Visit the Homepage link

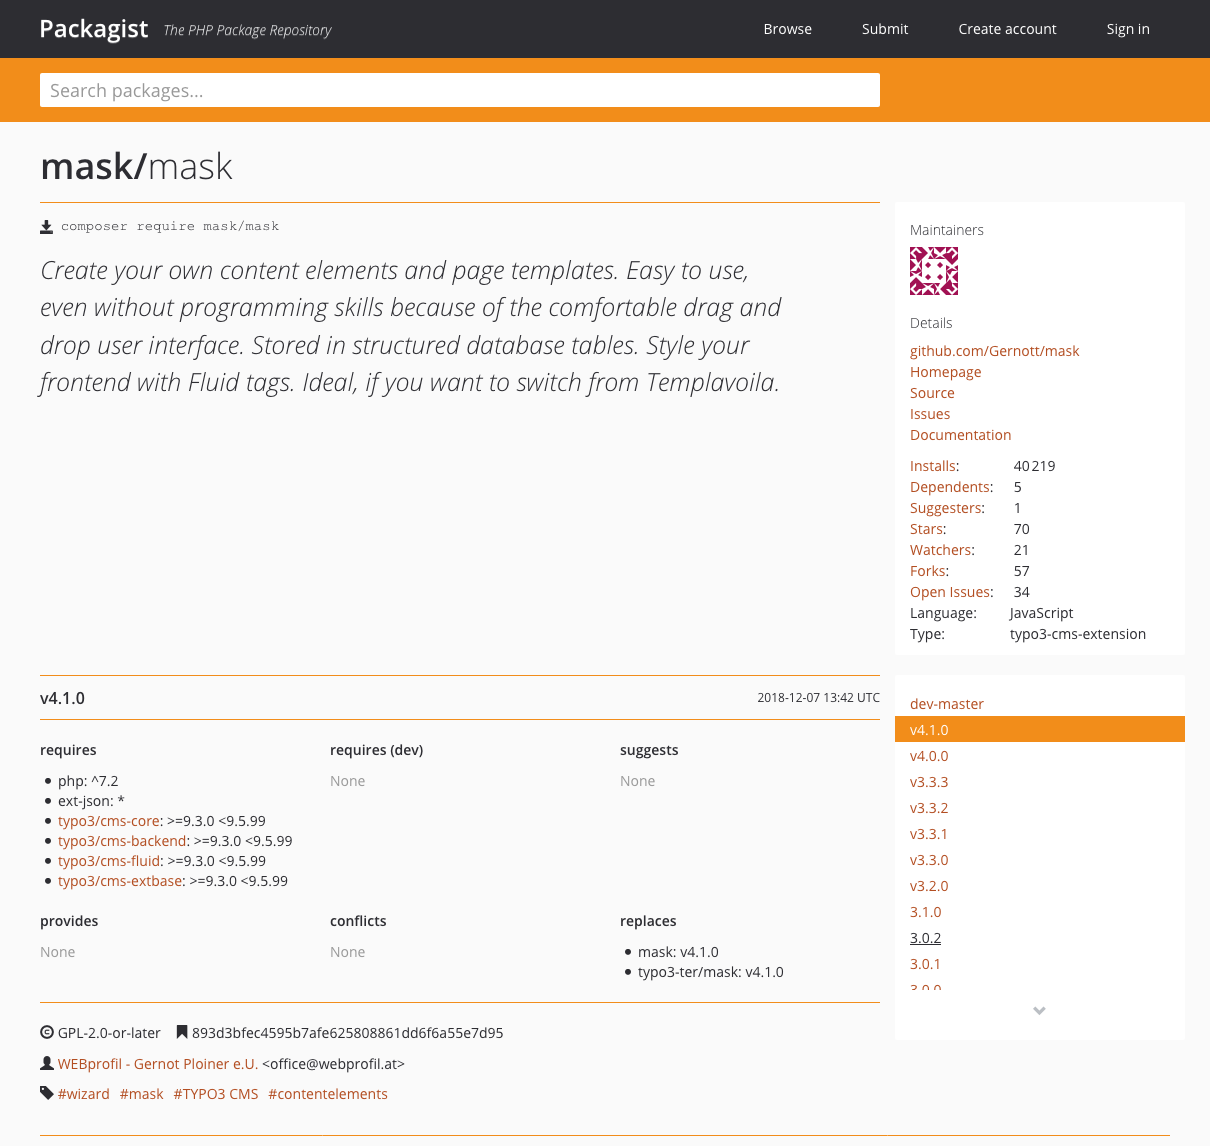click(x=946, y=372)
